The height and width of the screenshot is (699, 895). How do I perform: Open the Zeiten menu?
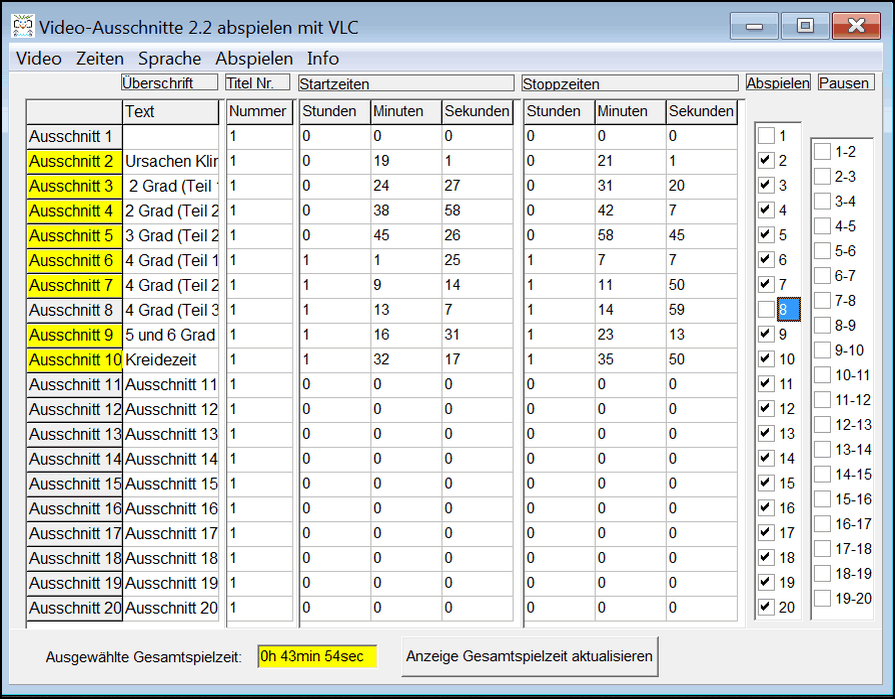(100, 59)
